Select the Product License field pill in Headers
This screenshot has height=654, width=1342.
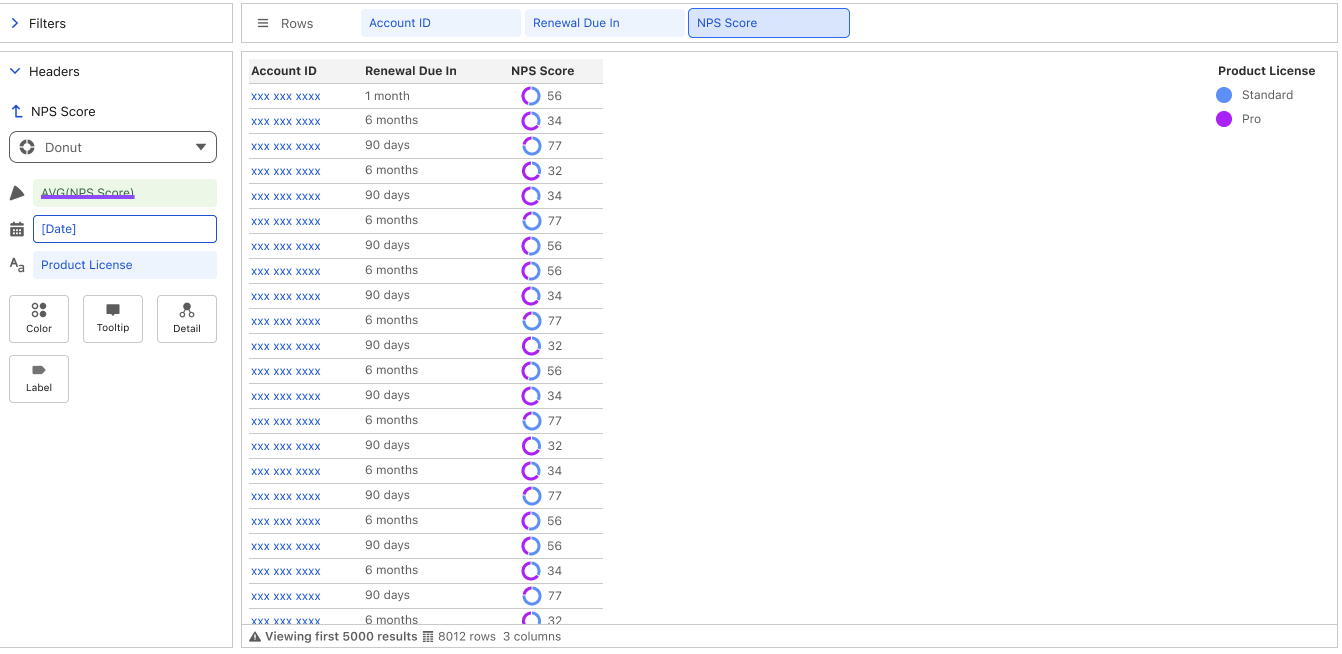[x=125, y=265]
